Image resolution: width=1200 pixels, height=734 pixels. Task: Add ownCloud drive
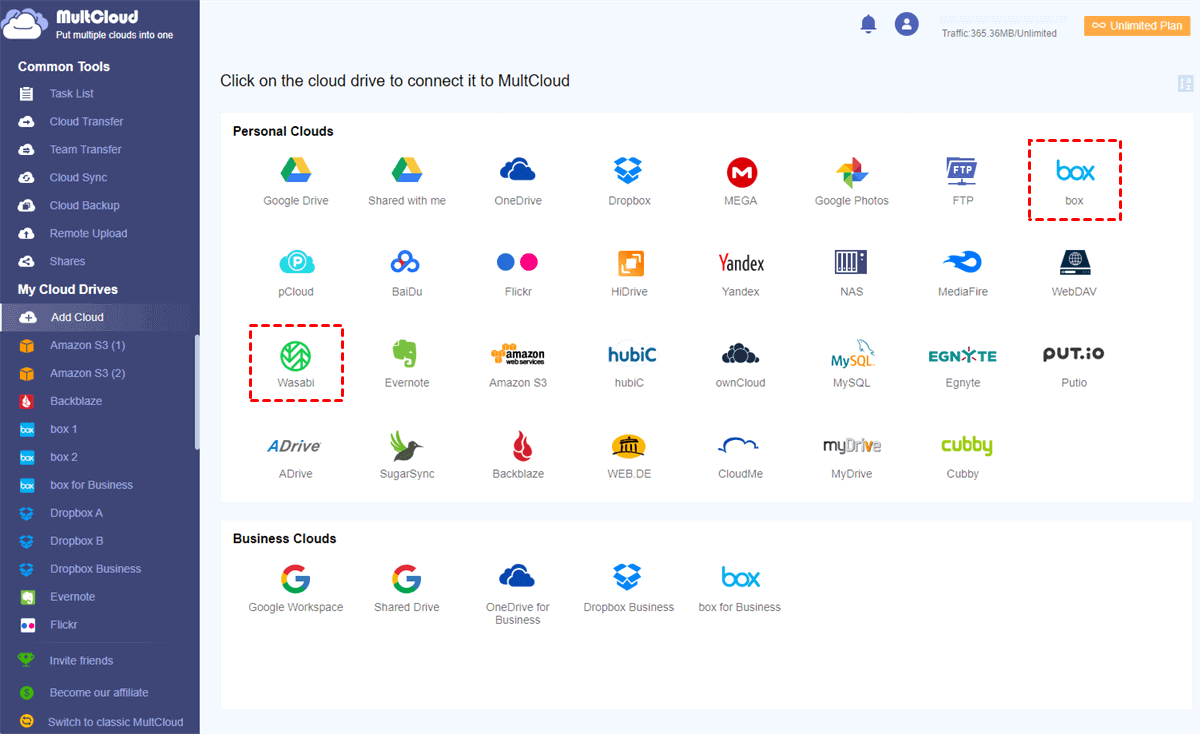tap(741, 364)
